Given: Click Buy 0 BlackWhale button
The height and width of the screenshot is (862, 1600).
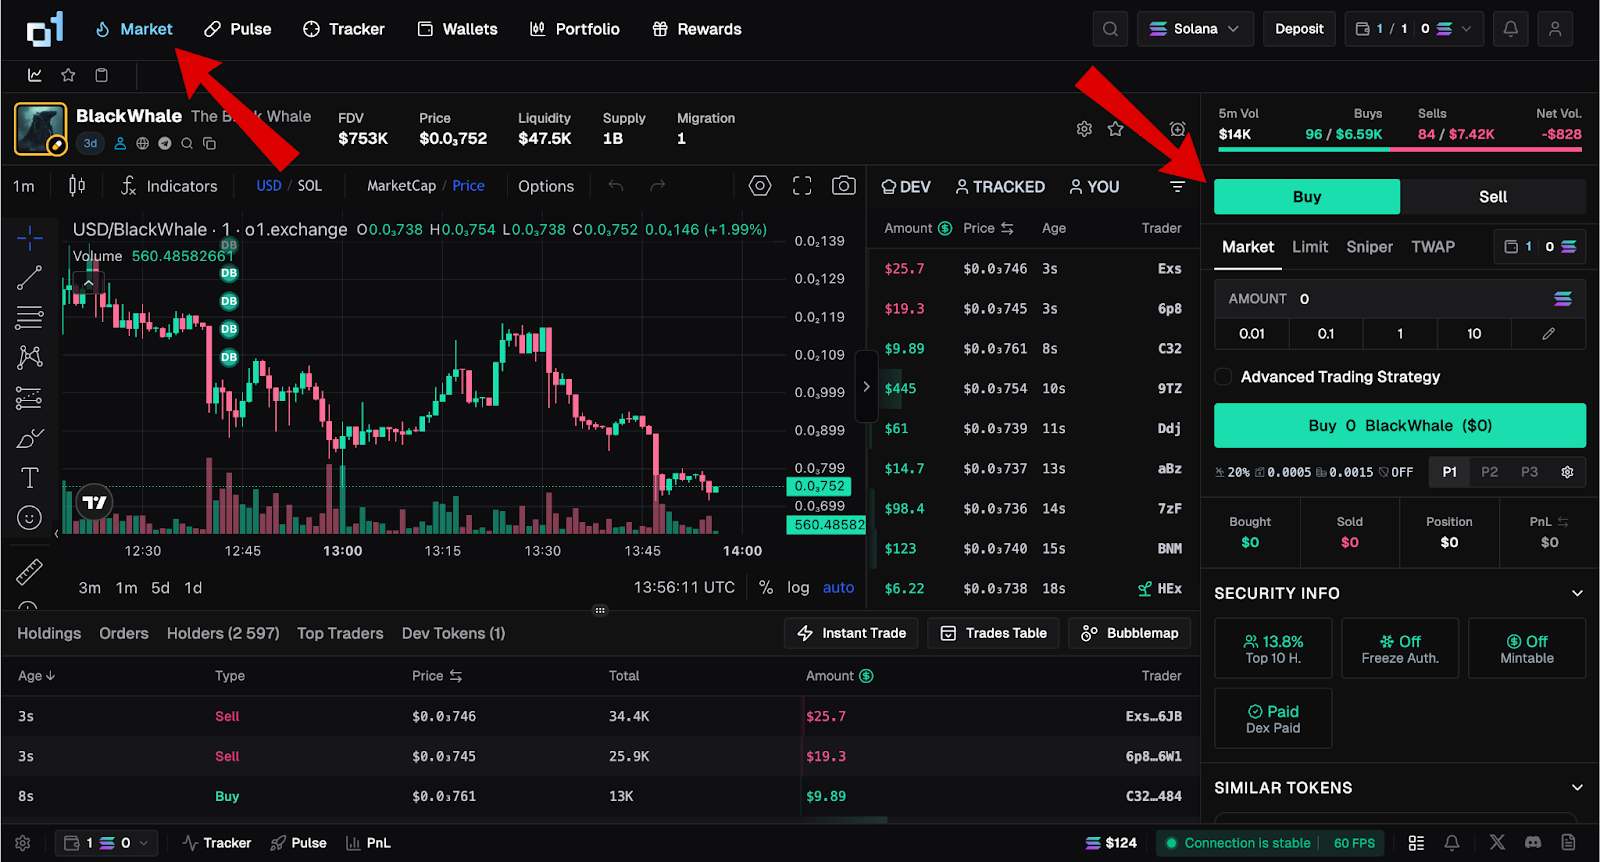Looking at the screenshot, I should [x=1400, y=425].
